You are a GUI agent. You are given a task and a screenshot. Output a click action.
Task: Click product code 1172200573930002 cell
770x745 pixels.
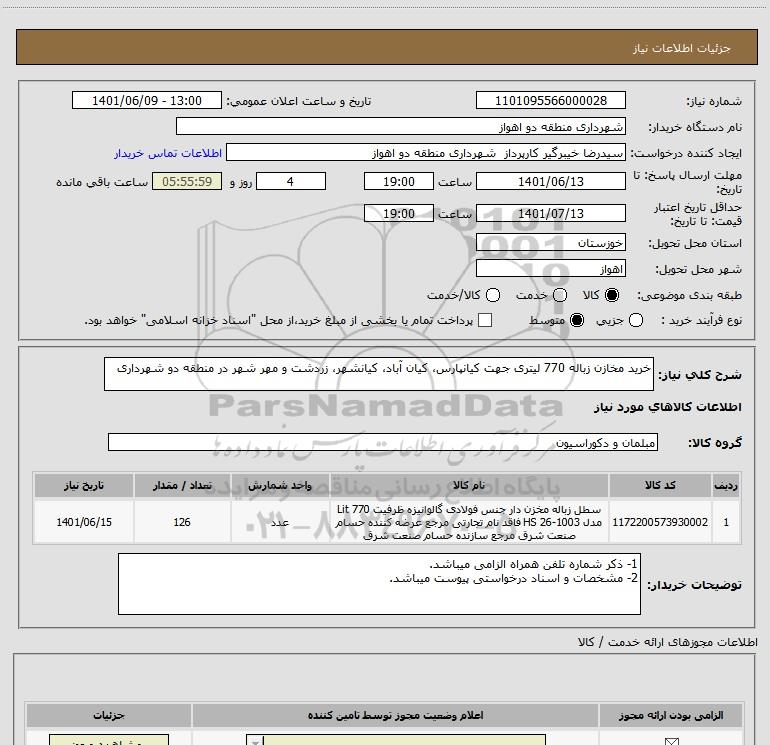pos(660,522)
